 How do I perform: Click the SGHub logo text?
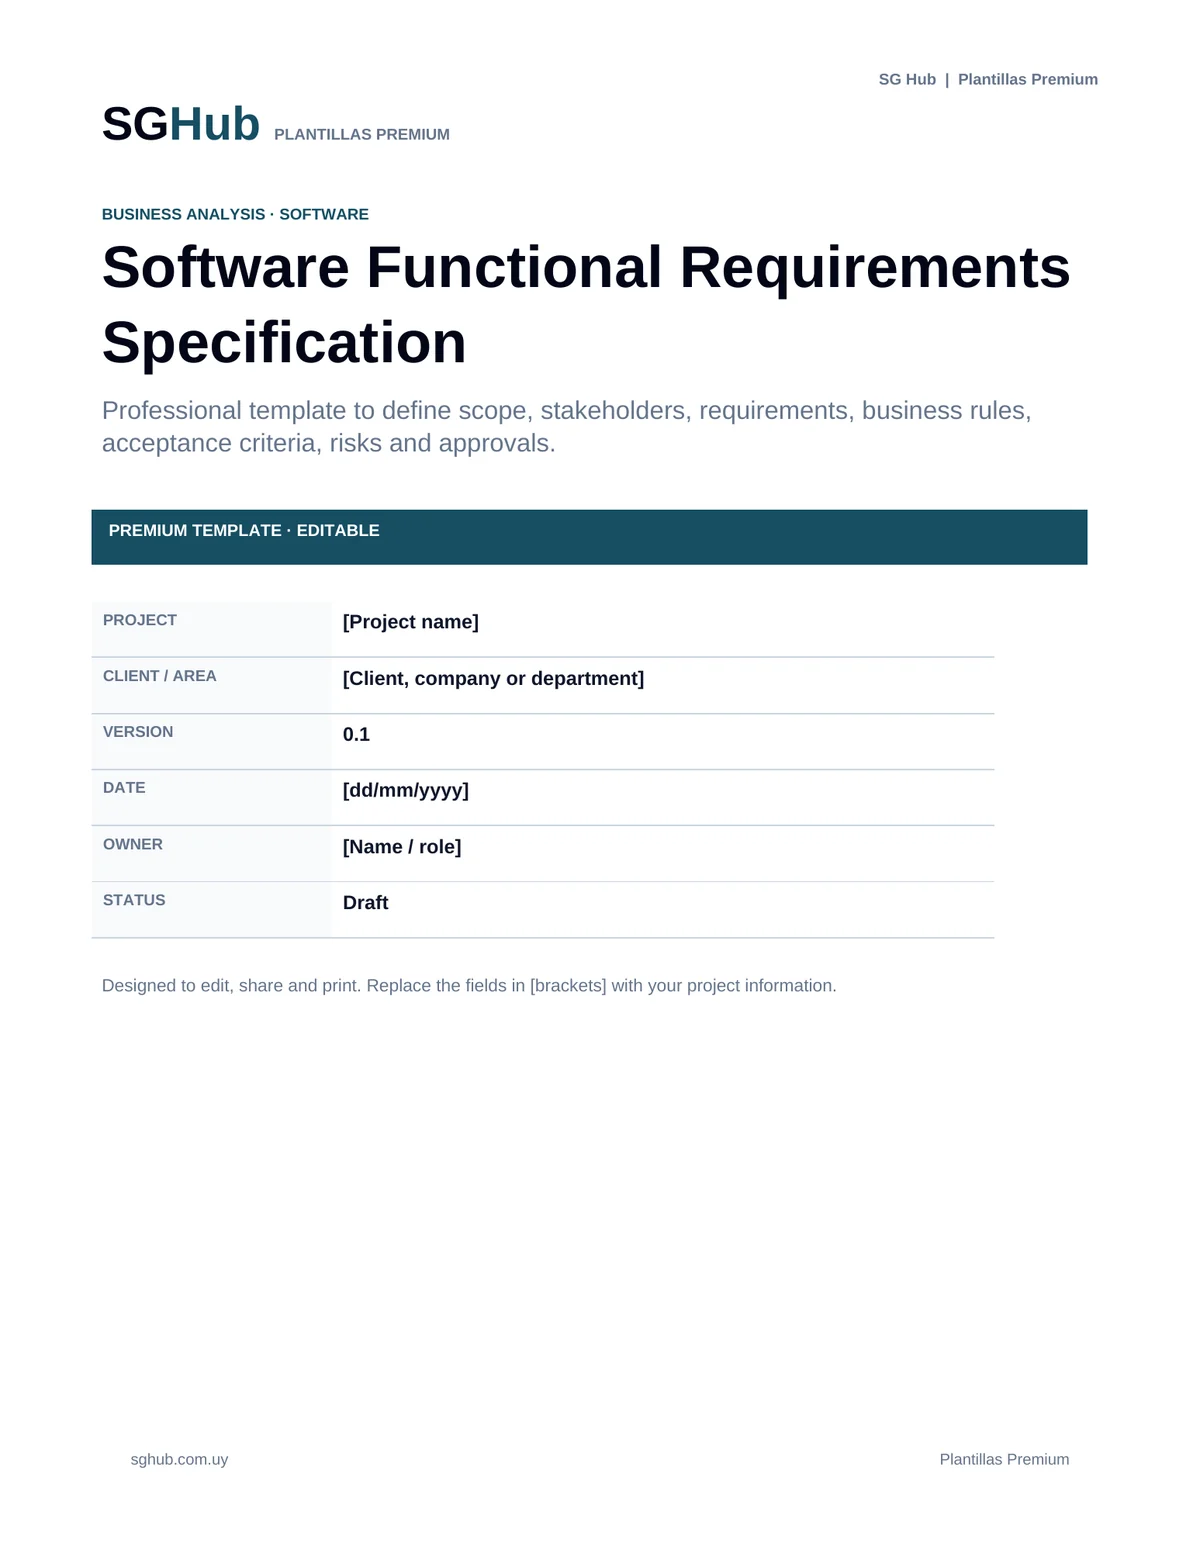coord(181,124)
